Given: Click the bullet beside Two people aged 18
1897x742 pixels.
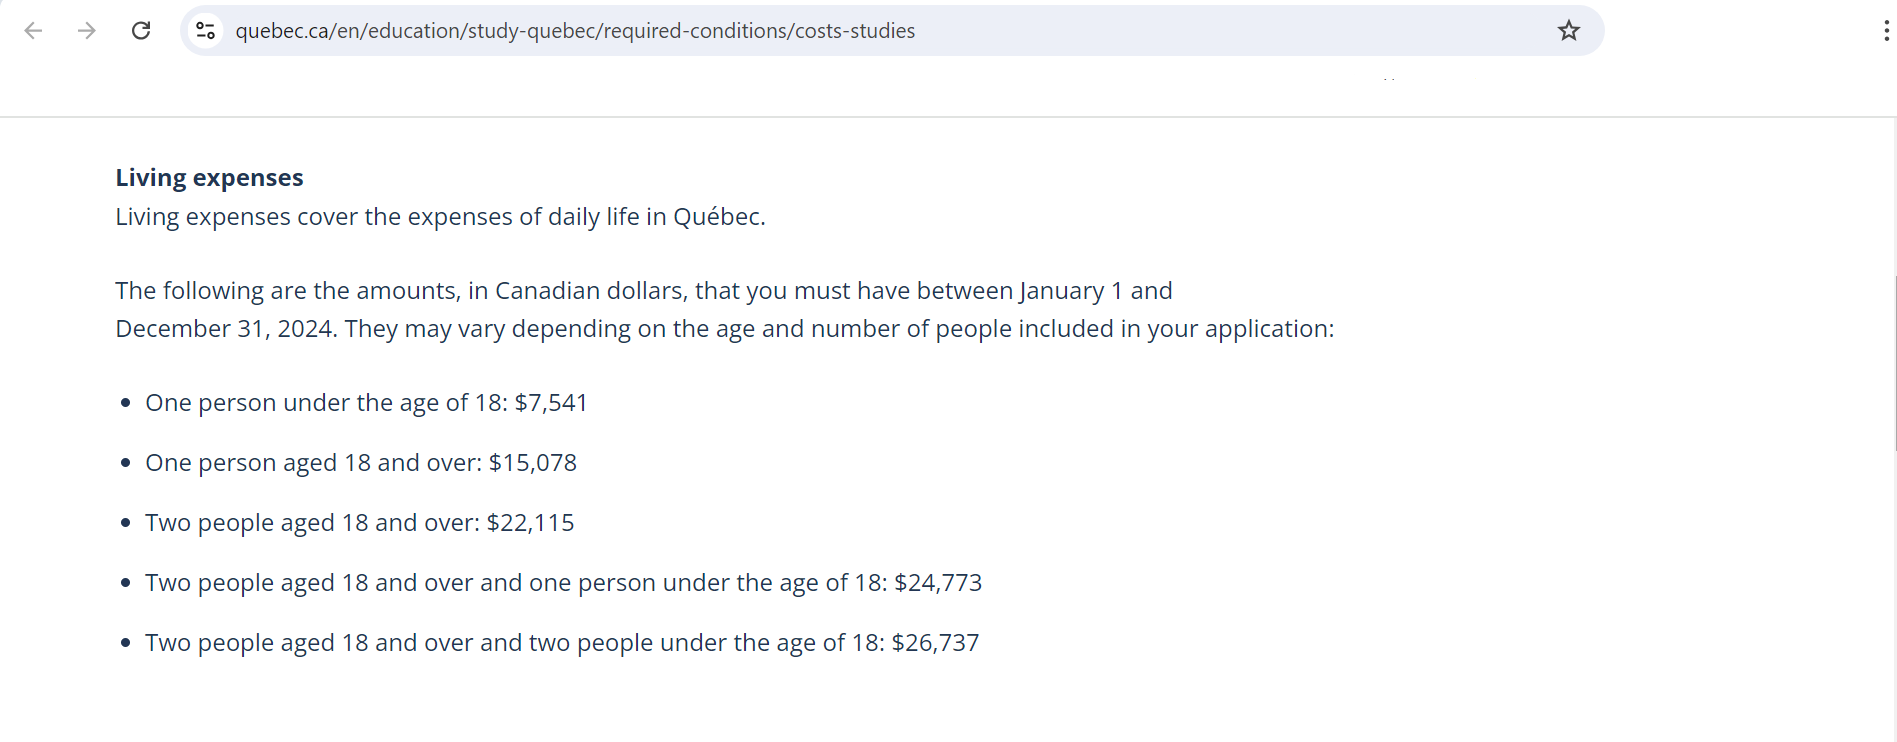Looking at the screenshot, I should pos(125,522).
